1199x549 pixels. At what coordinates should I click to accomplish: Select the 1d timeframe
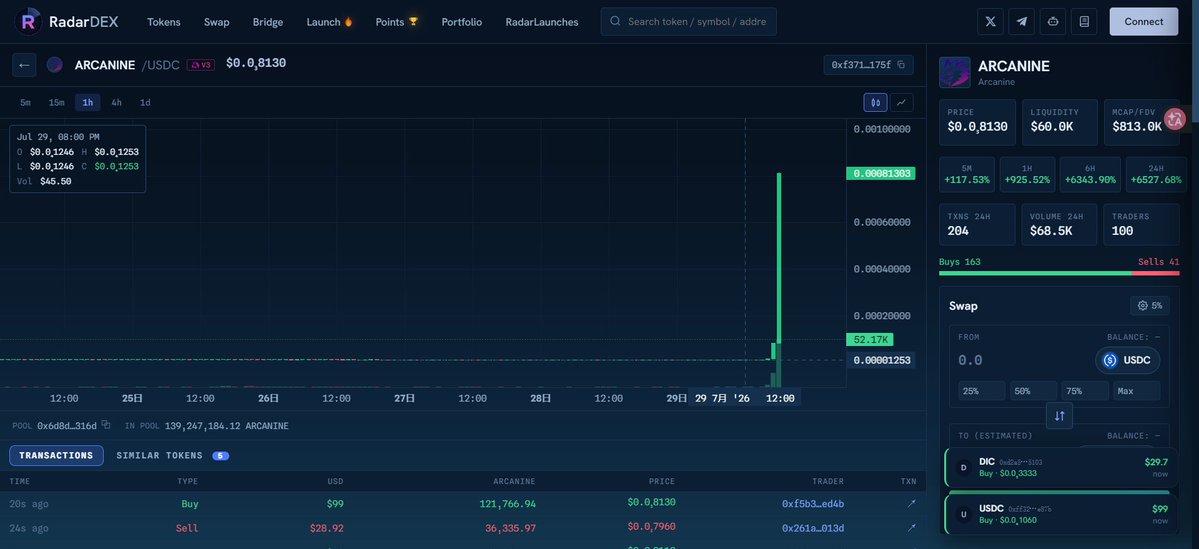(145, 102)
